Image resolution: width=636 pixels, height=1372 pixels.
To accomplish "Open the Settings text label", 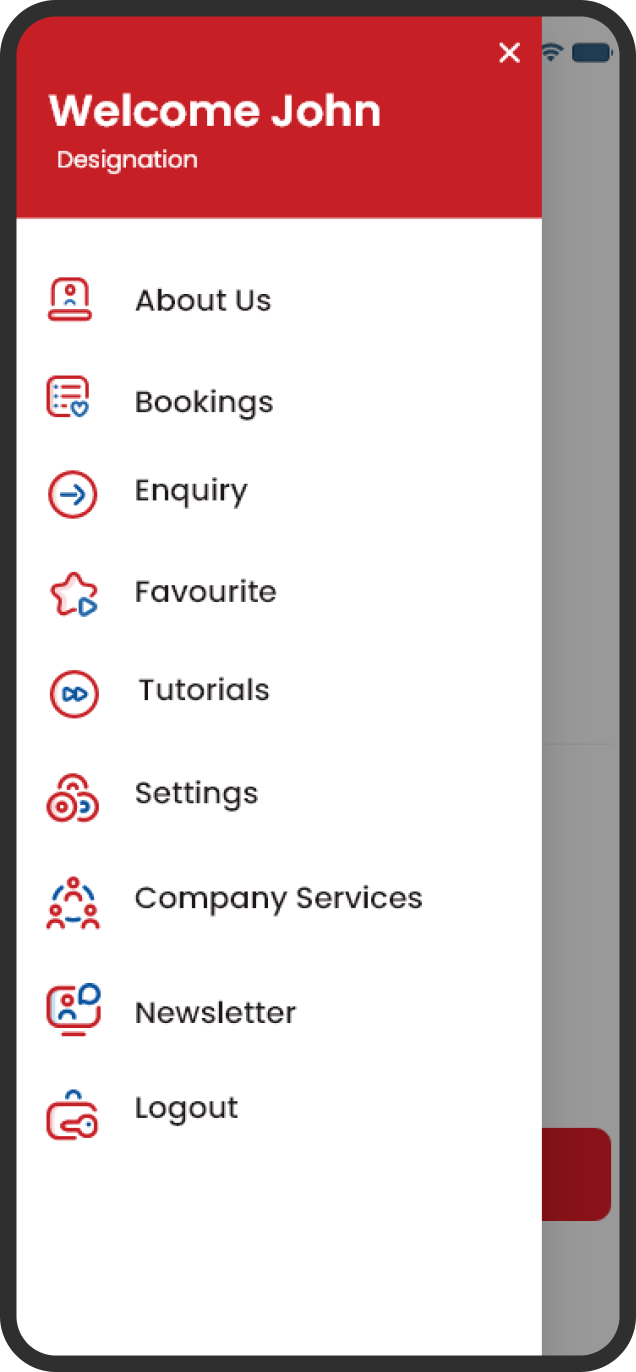I will pyautogui.click(x=197, y=794).
